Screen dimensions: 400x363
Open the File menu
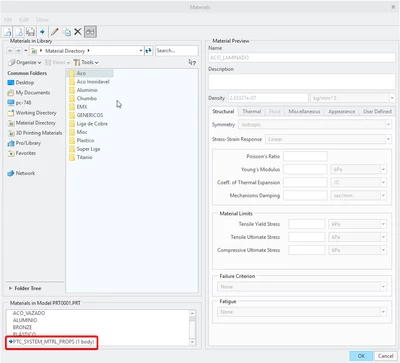[x=8, y=20]
